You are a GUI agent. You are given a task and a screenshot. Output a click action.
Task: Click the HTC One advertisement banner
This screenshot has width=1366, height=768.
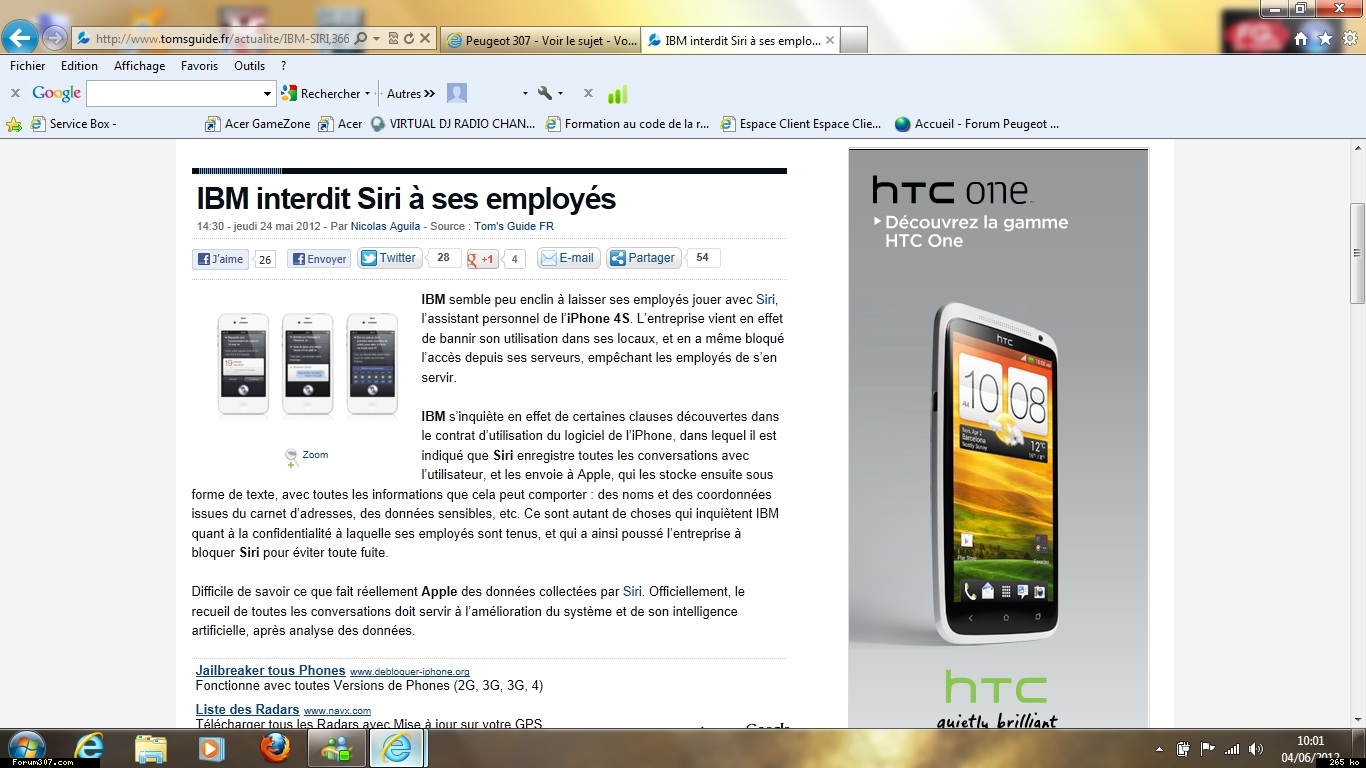click(998, 438)
